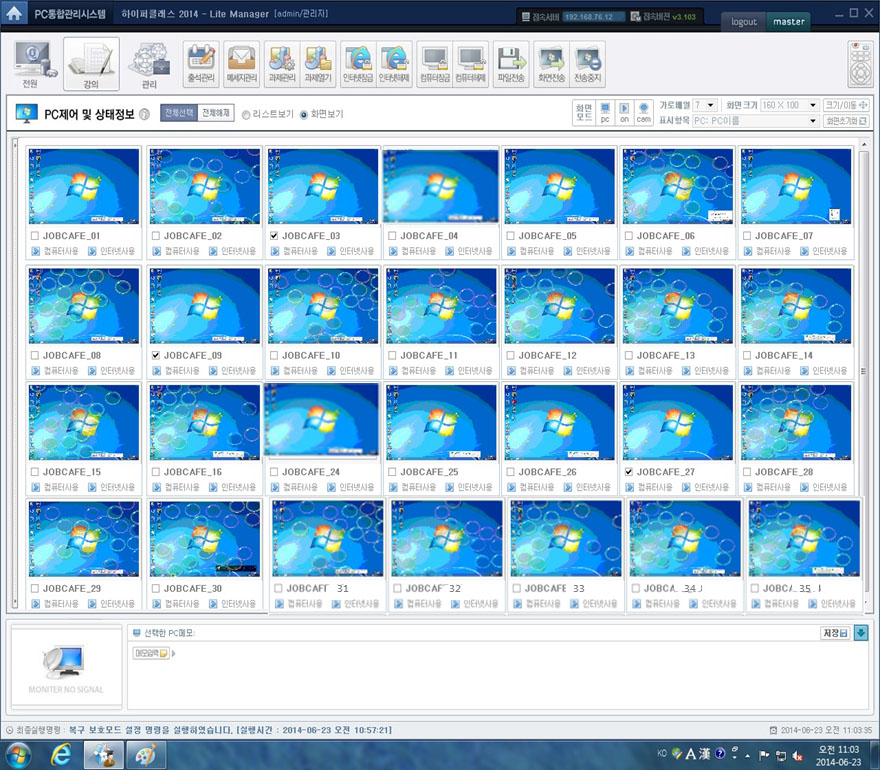Click 인터넷잠금 to lock internet

358,63
